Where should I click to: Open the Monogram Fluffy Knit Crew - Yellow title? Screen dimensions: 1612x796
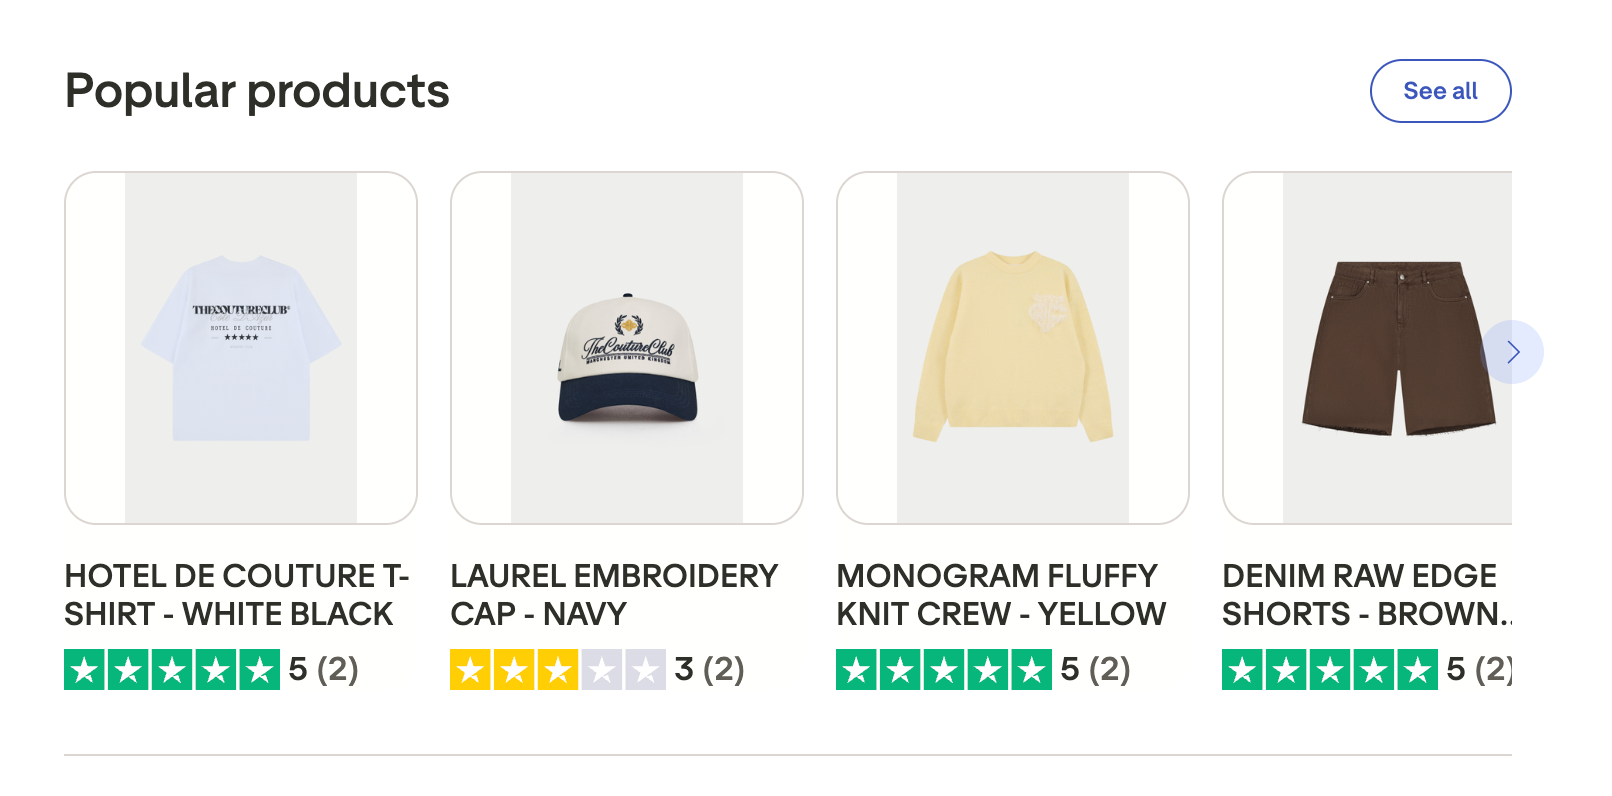coord(1001,595)
